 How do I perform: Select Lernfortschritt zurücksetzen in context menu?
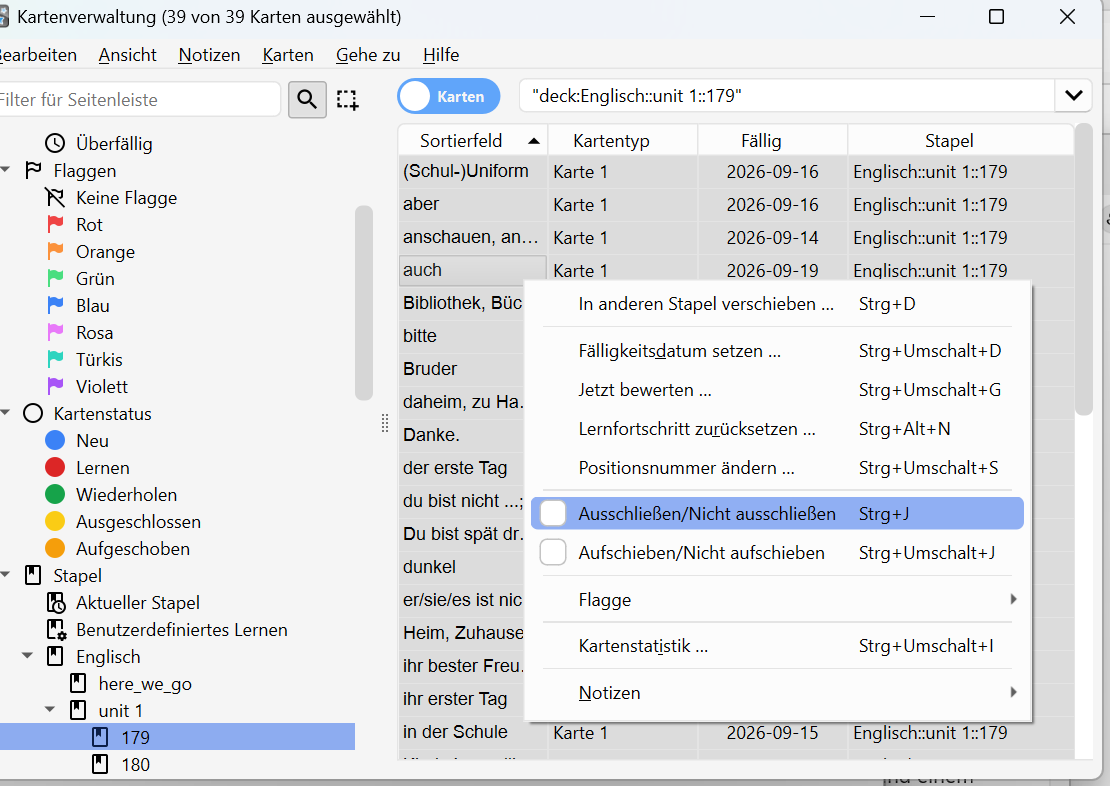(777, 429)
